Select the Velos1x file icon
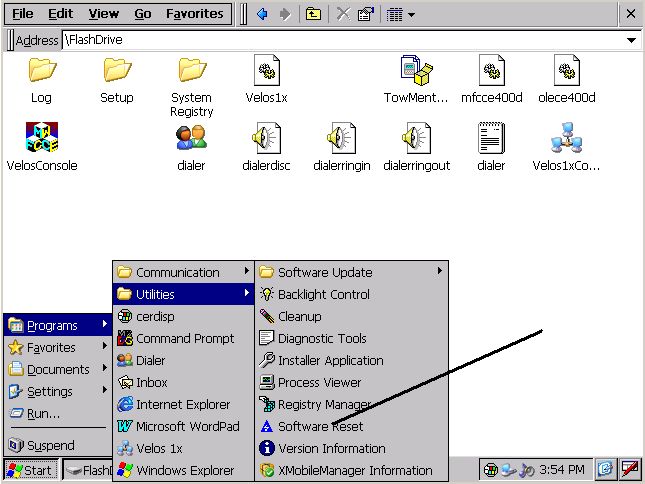The height and width of the screenshot is (484, 645). click(267, 80)
